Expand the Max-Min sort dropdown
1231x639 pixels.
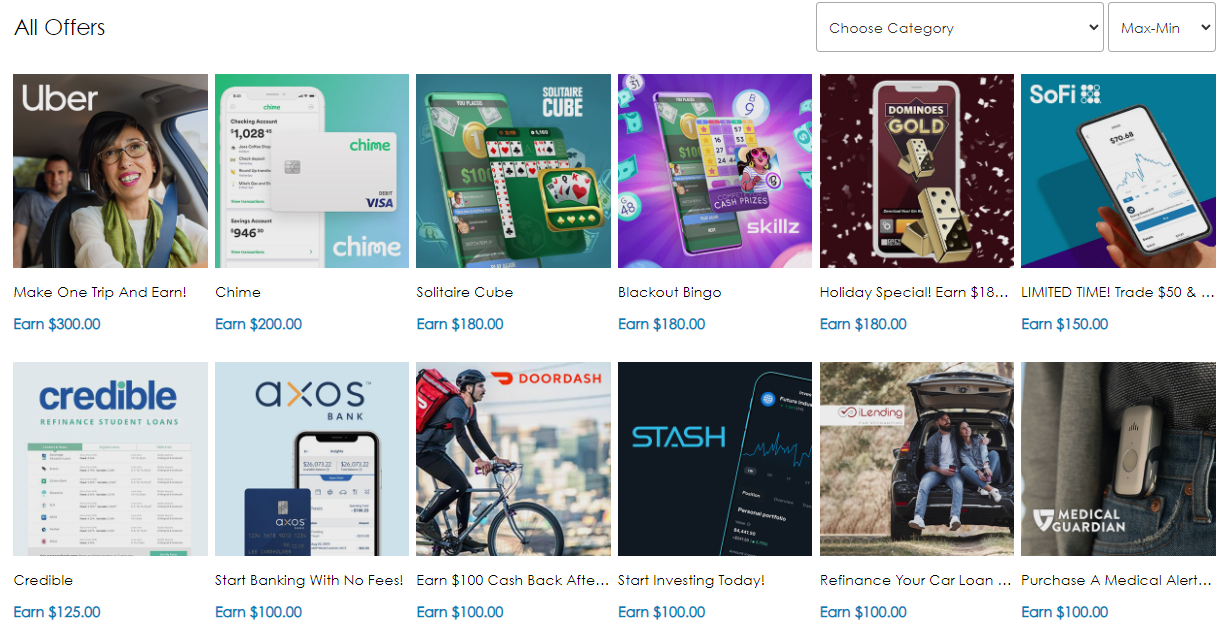(x=1162, y=27)
